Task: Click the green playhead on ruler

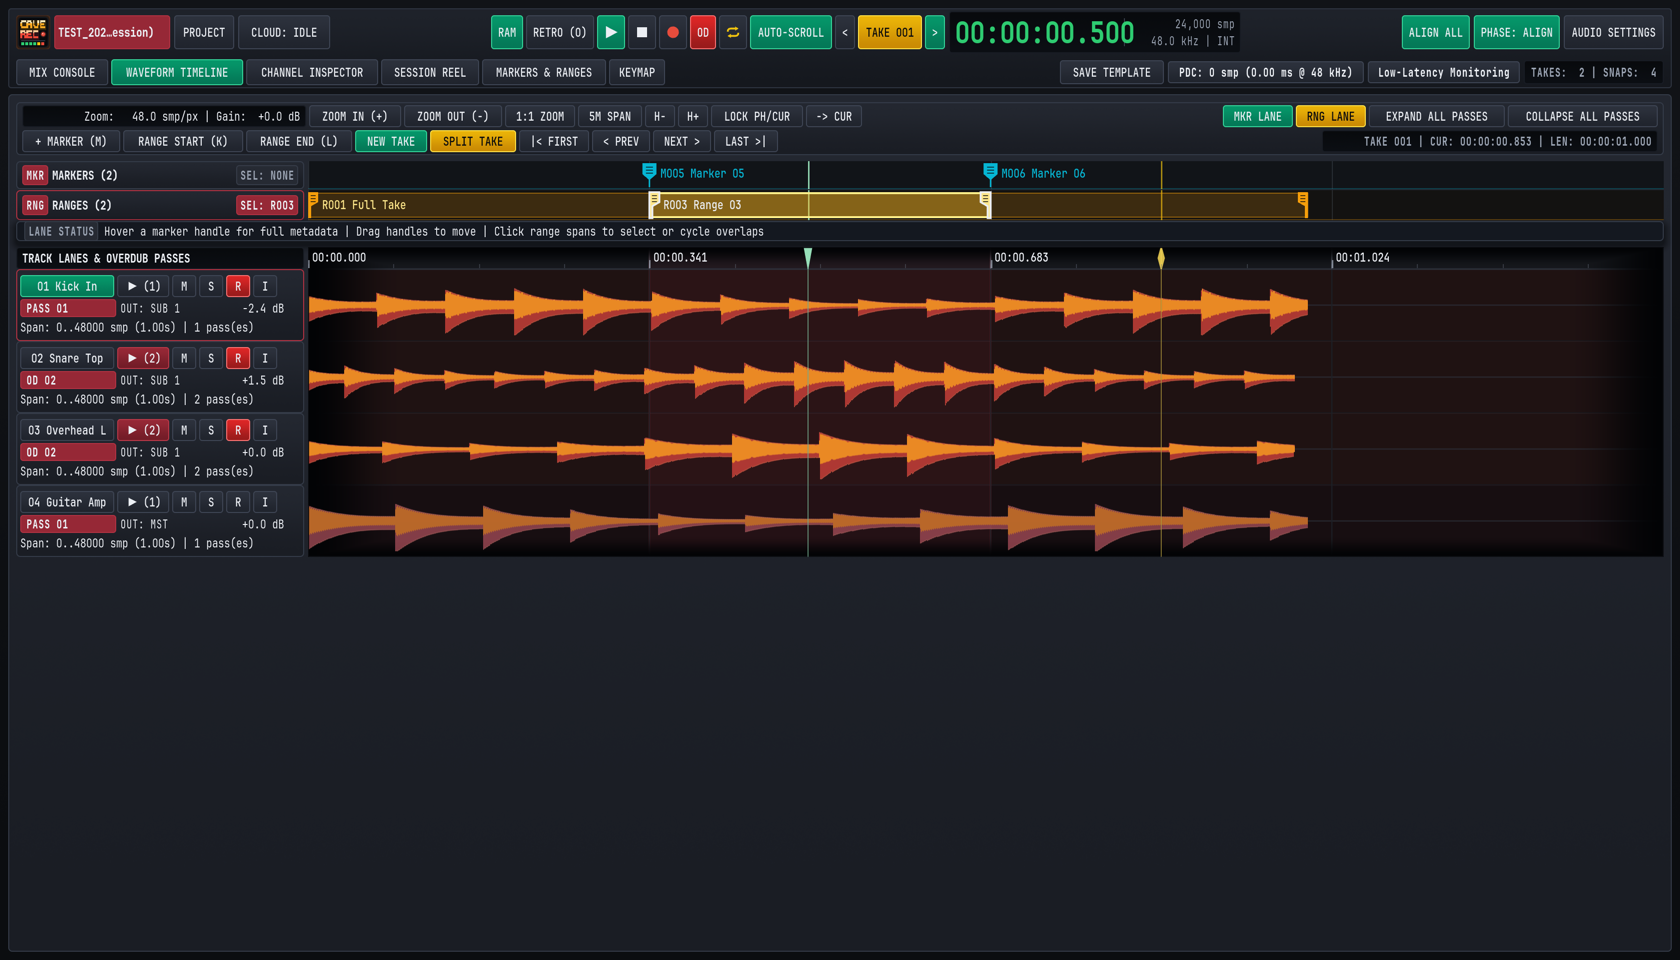Action: pos(808,258)
